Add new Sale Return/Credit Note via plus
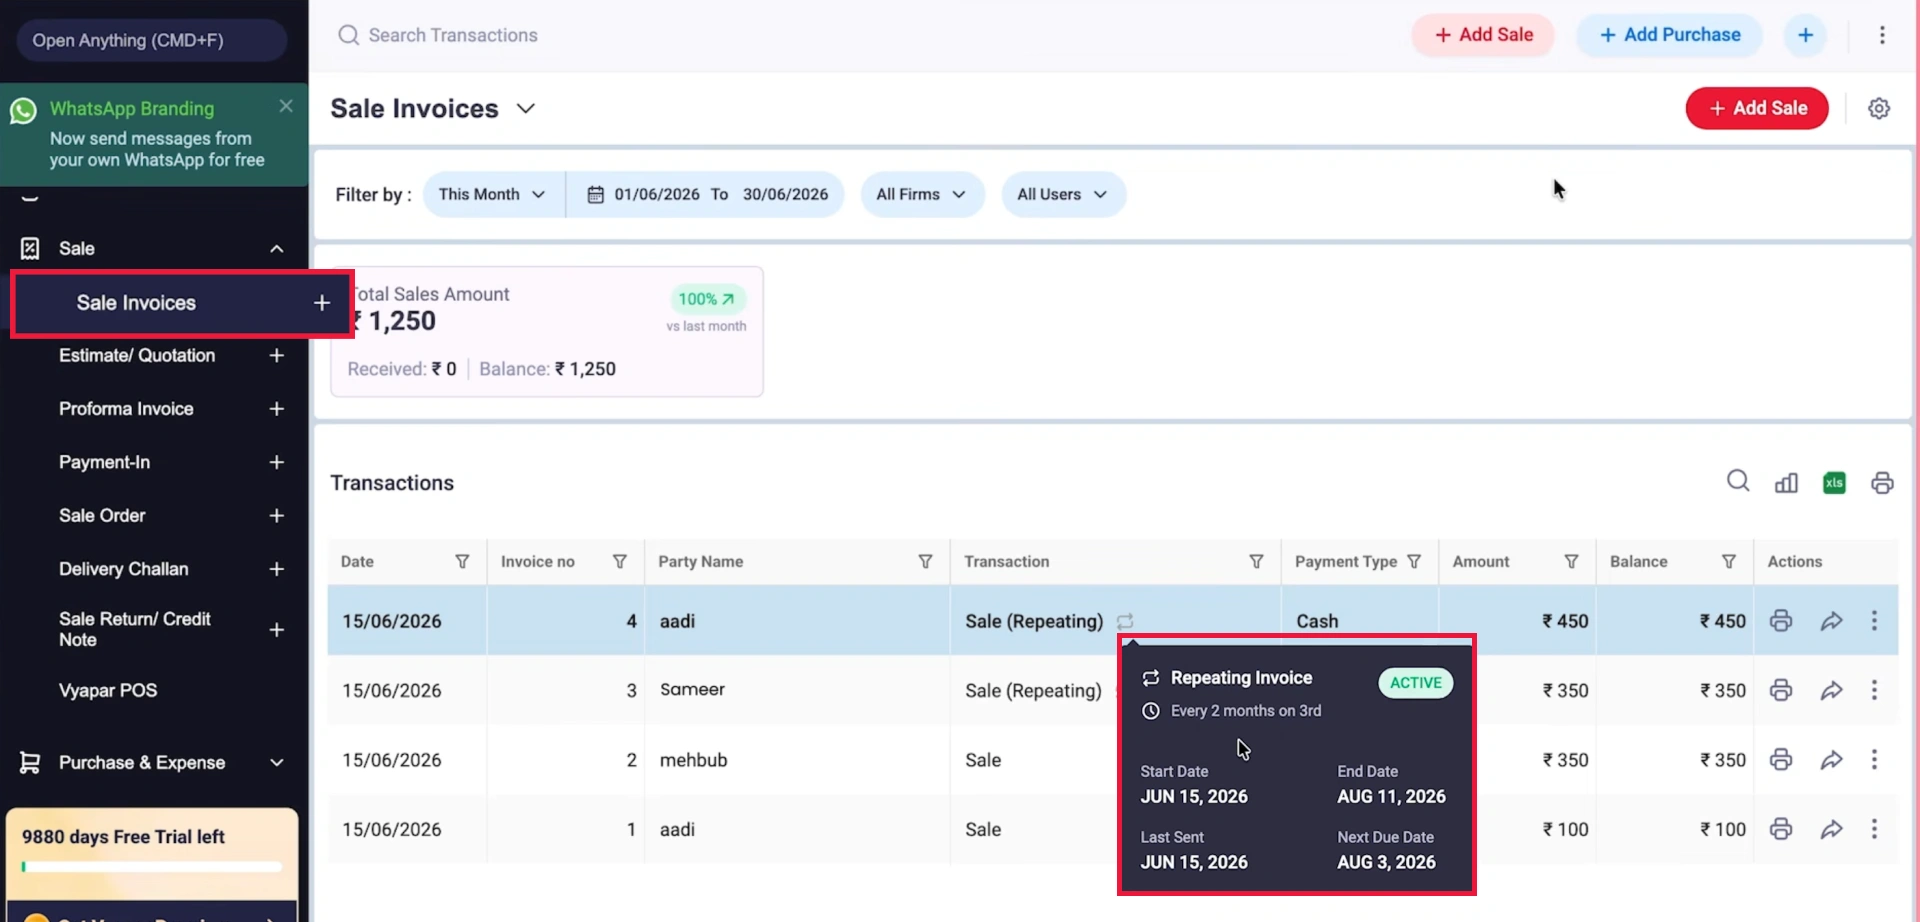Viewport: 1920px width, 922px height. (x=277, y=630)
